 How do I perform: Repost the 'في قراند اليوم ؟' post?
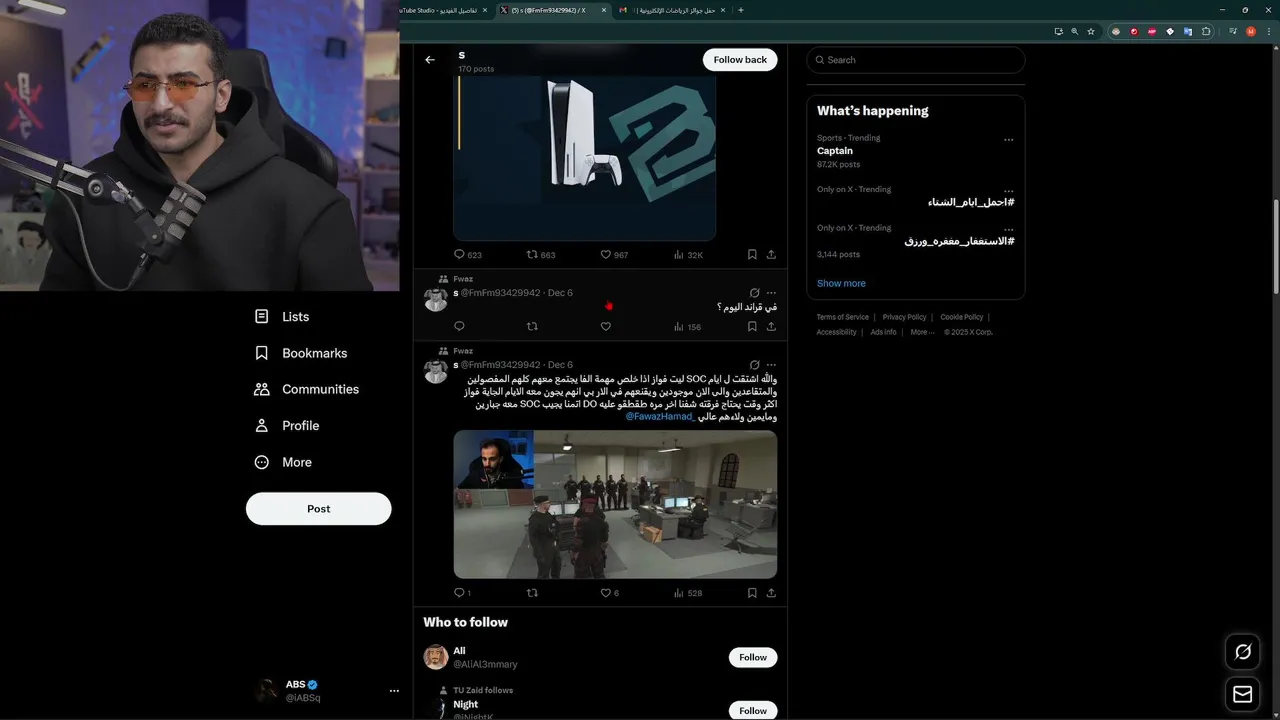click(532, 327)
